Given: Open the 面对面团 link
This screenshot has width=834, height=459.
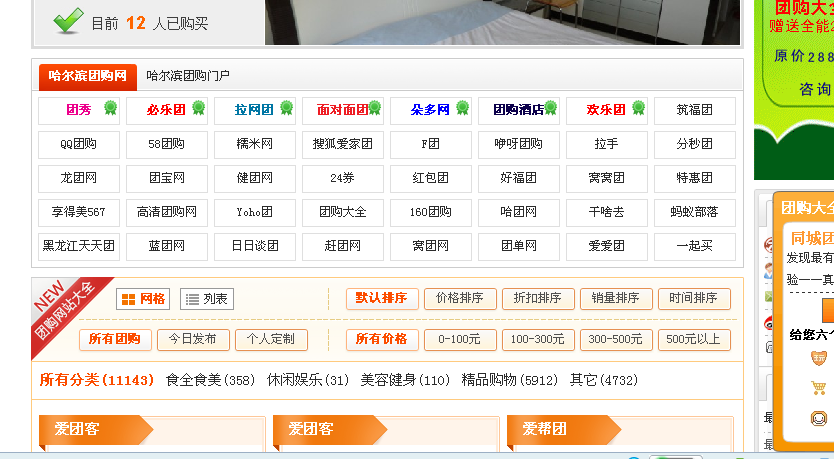Looking at the screenshot, I should [343, 110].
